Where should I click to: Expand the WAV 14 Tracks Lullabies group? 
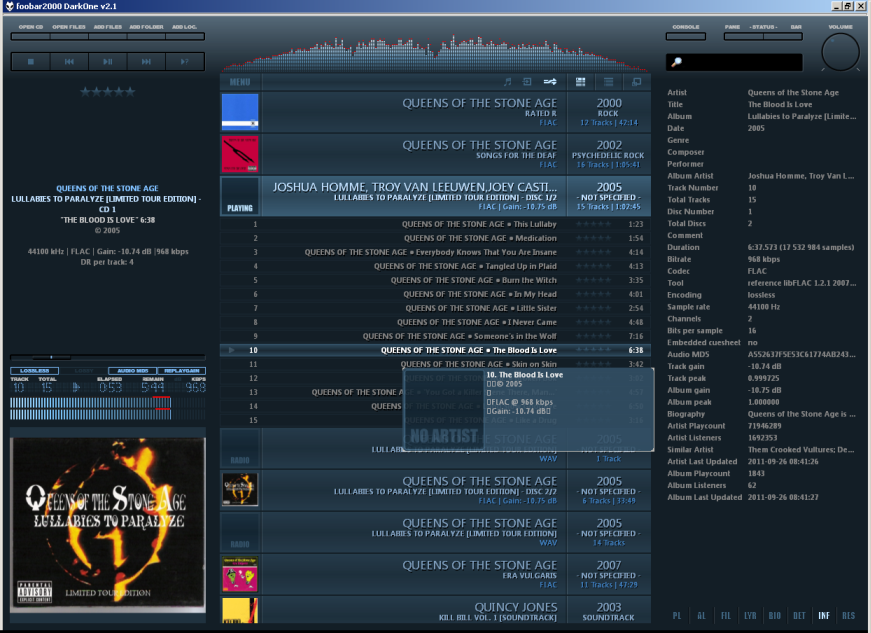coord(436,532)
